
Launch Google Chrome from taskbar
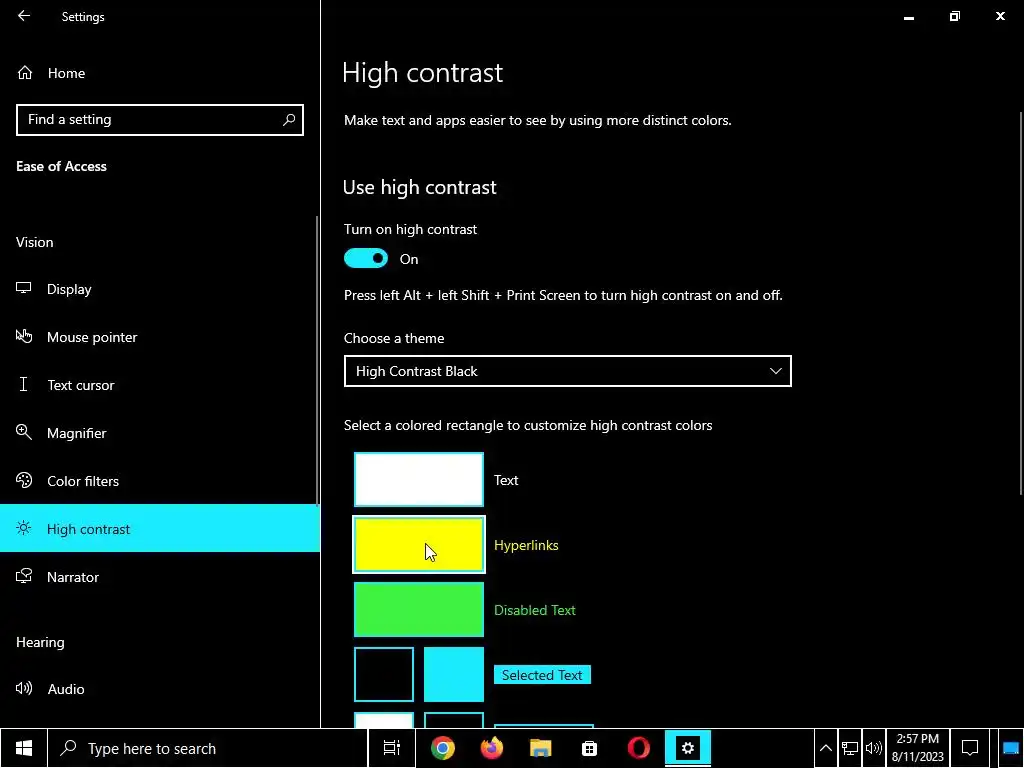click(443, 748)
